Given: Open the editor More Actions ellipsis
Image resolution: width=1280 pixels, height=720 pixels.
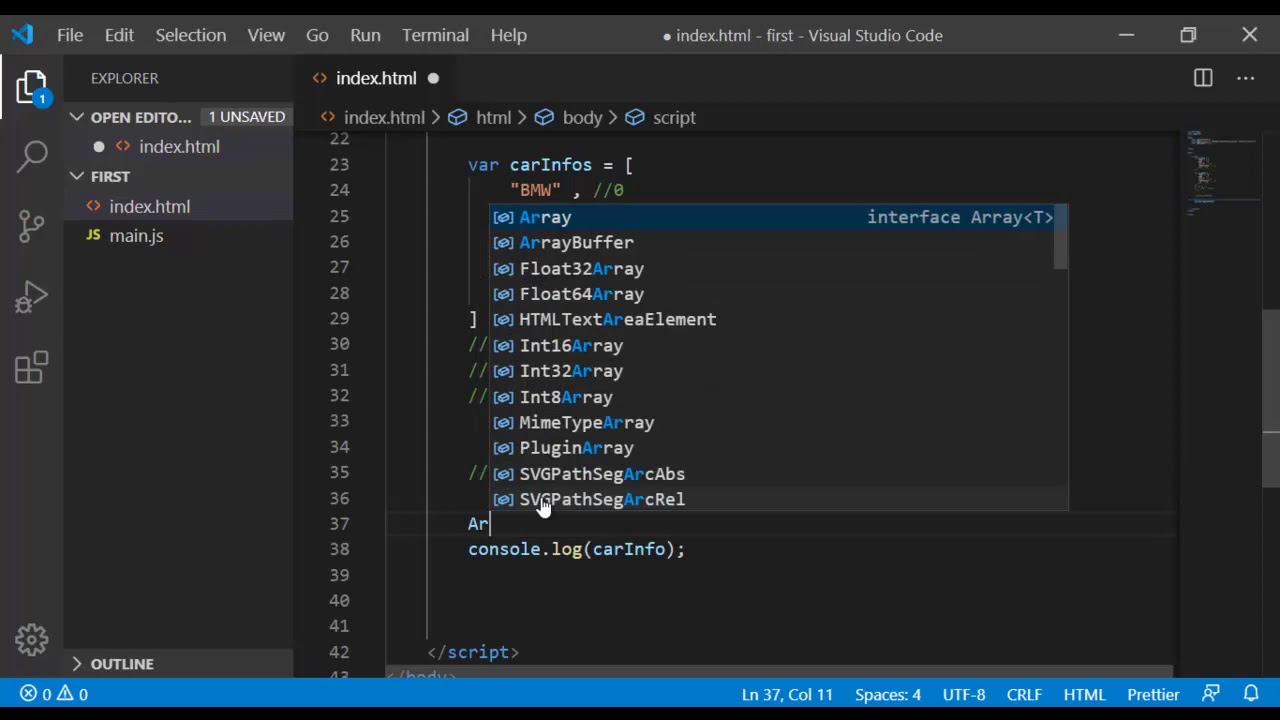Looking at the screenshot, I should coord(1246,78).
